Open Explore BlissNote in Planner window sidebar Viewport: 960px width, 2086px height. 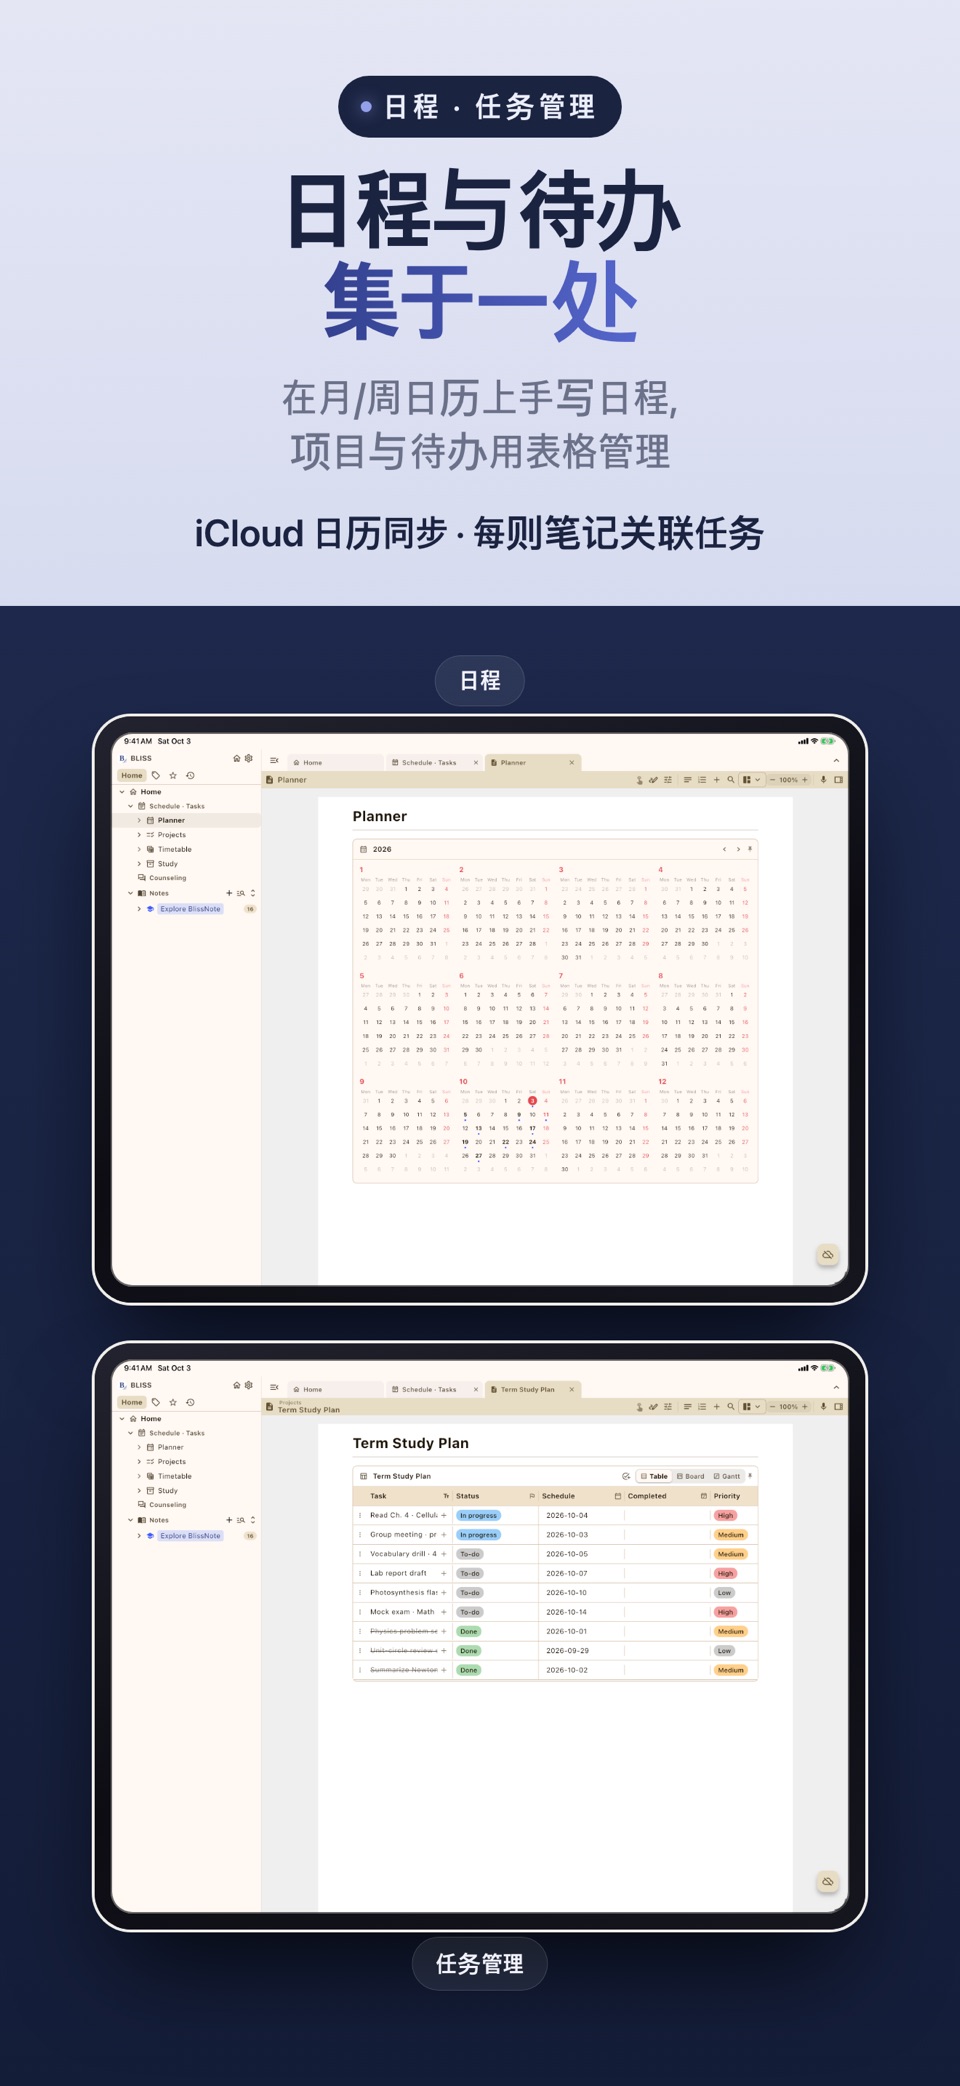(x=190, y=909)
